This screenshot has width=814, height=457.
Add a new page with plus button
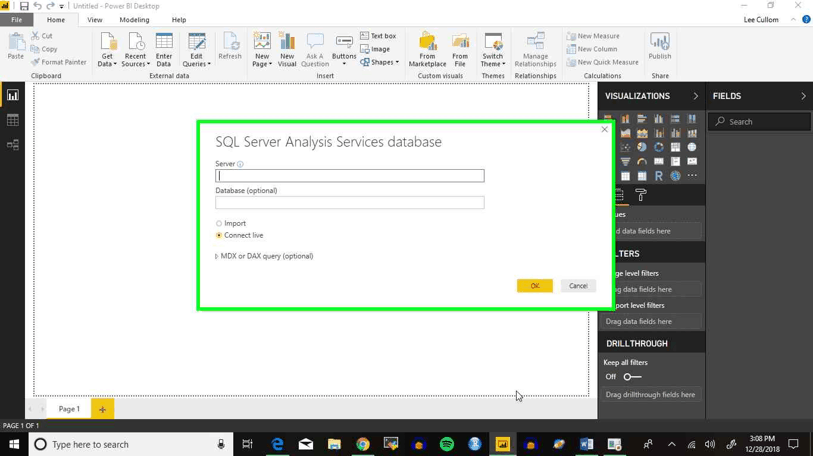tap(102, 409)
